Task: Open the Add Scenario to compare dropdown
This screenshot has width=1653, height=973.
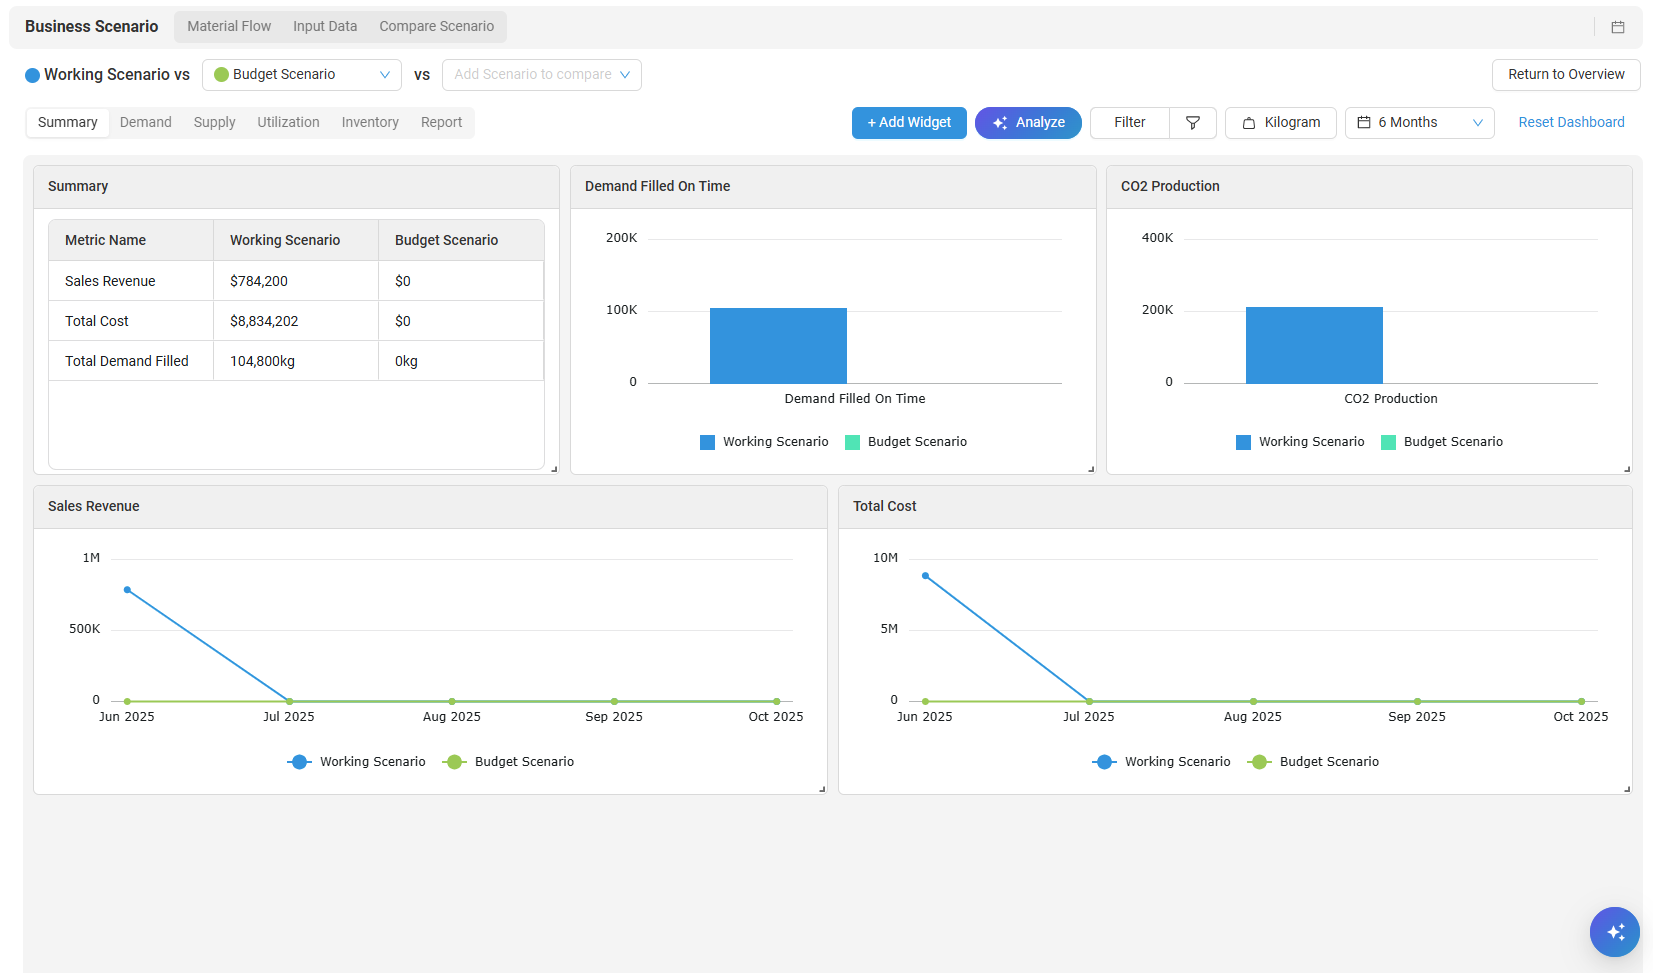Action: (542, 75)
